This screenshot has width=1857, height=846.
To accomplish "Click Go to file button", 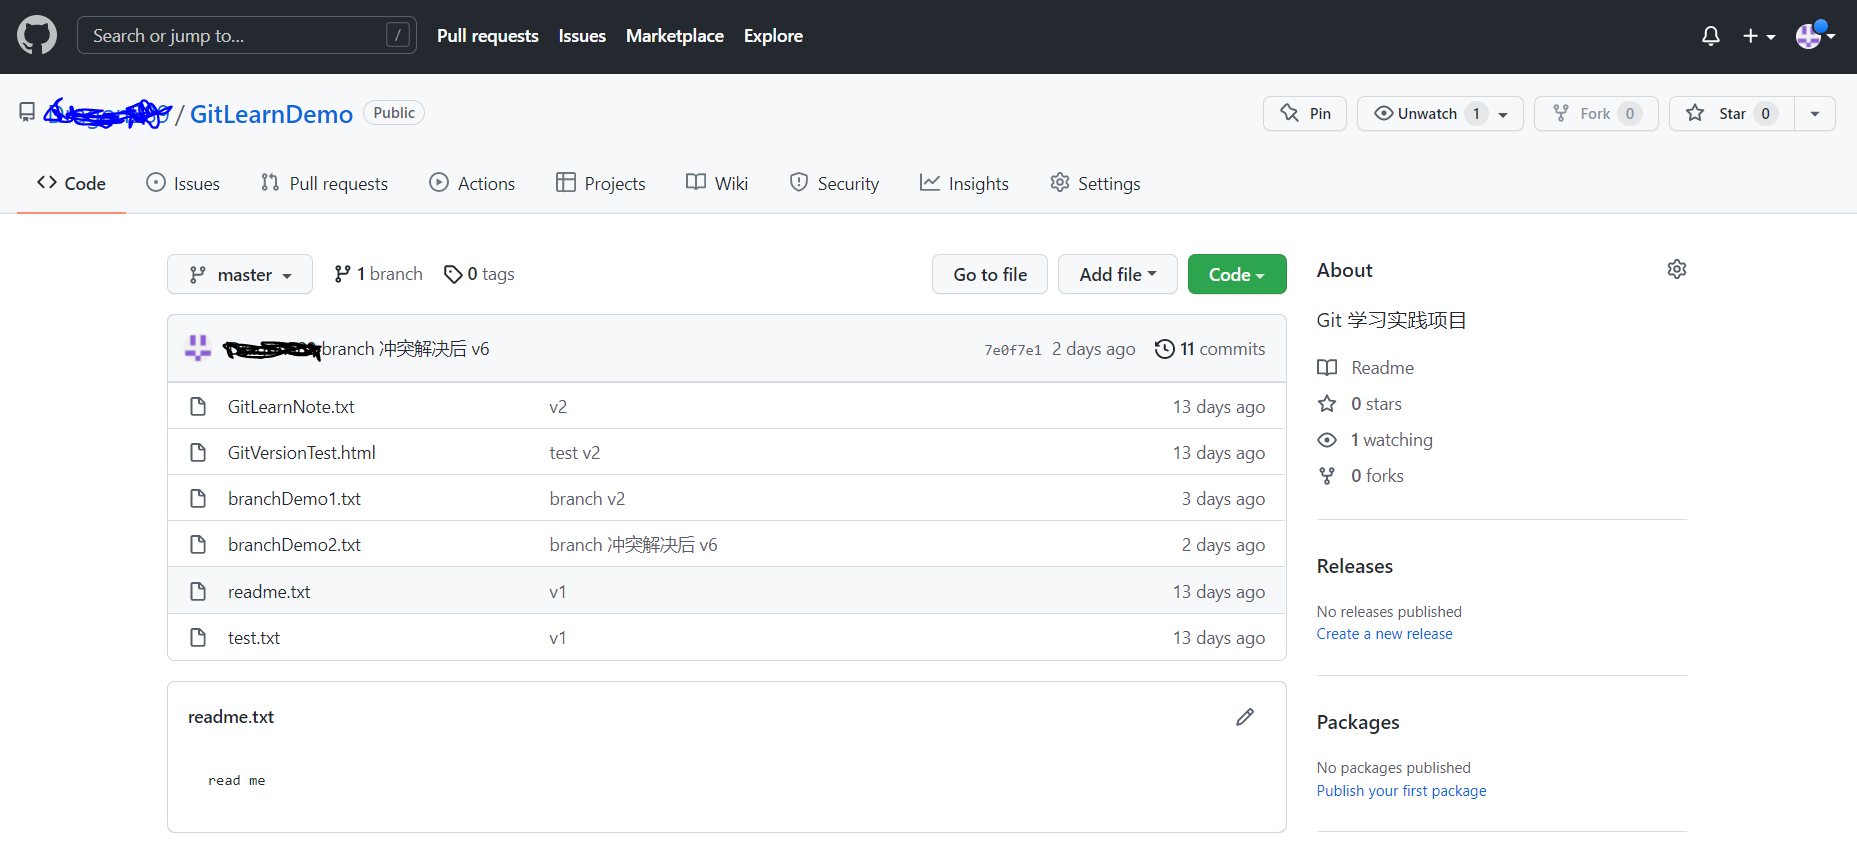I will click(x=990, y=274).
